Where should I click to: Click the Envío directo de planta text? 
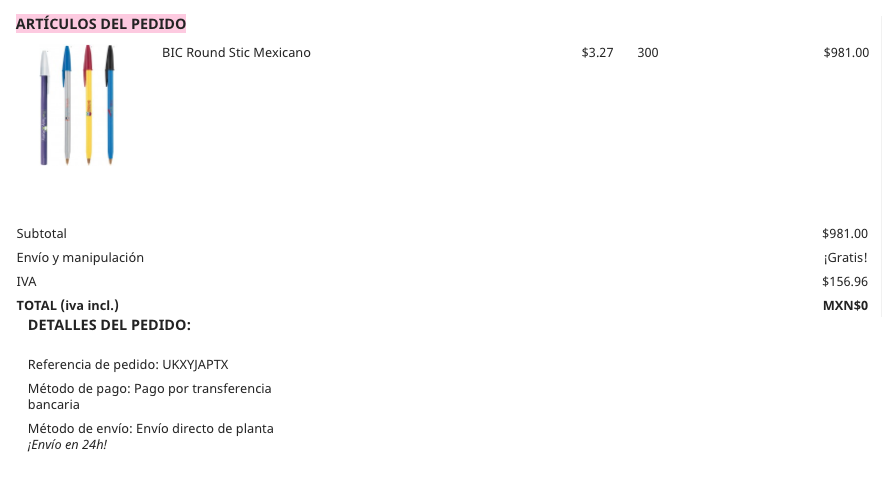pyautogui.click(x=205, y=429)
